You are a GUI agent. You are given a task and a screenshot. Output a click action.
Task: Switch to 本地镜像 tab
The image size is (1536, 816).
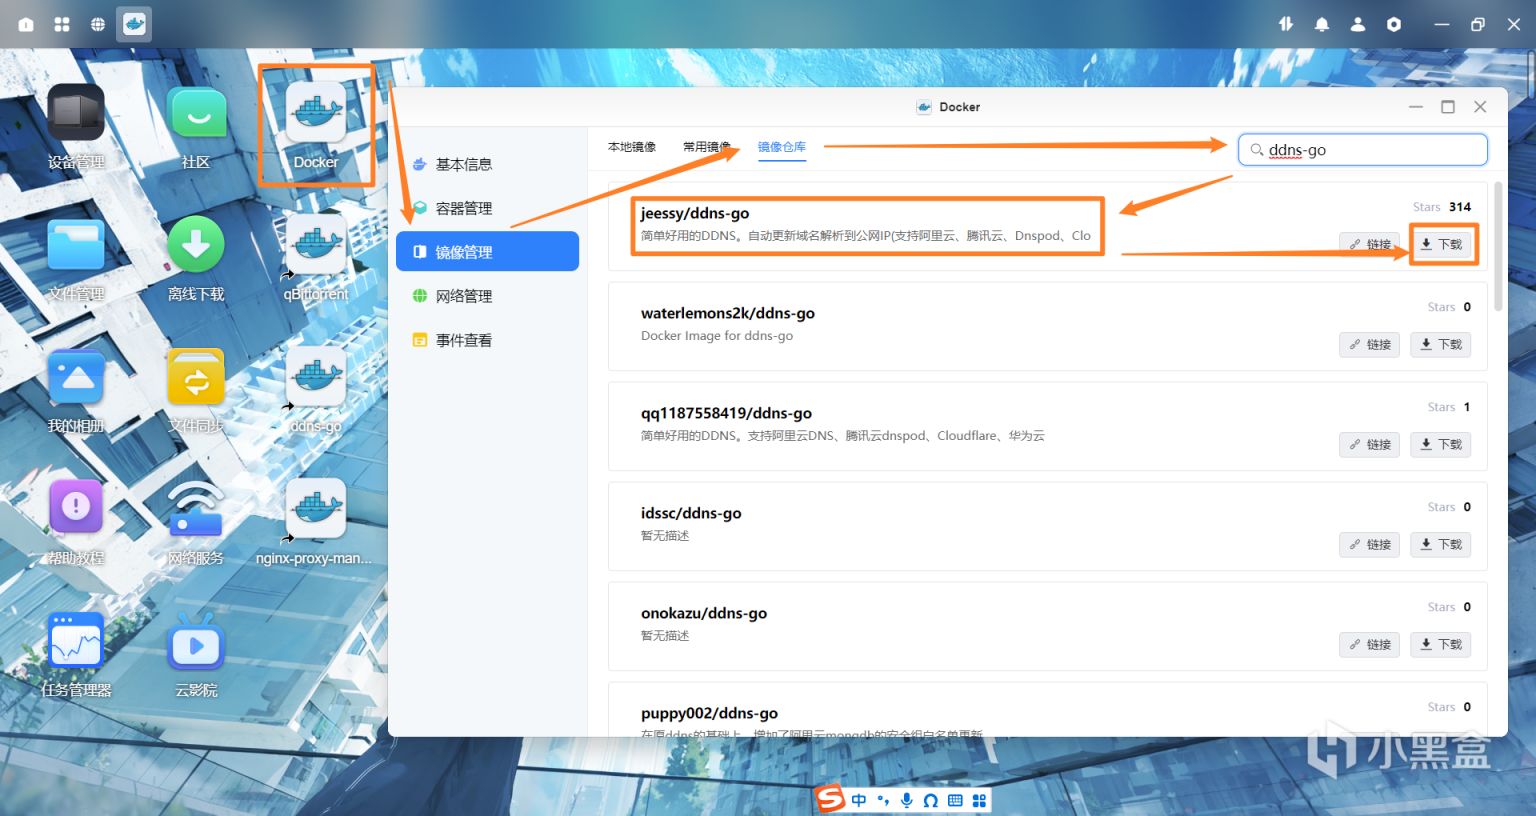[x=632, y=147]
